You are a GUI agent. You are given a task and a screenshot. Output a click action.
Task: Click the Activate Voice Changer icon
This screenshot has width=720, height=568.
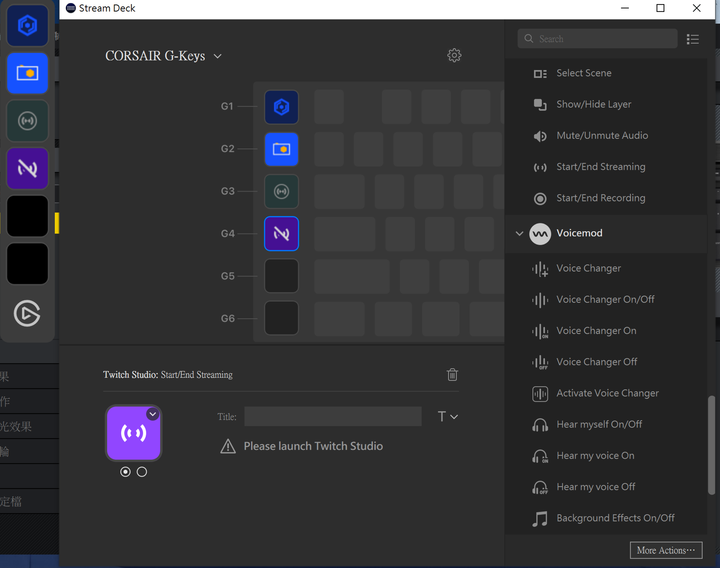tap(540, 394)
